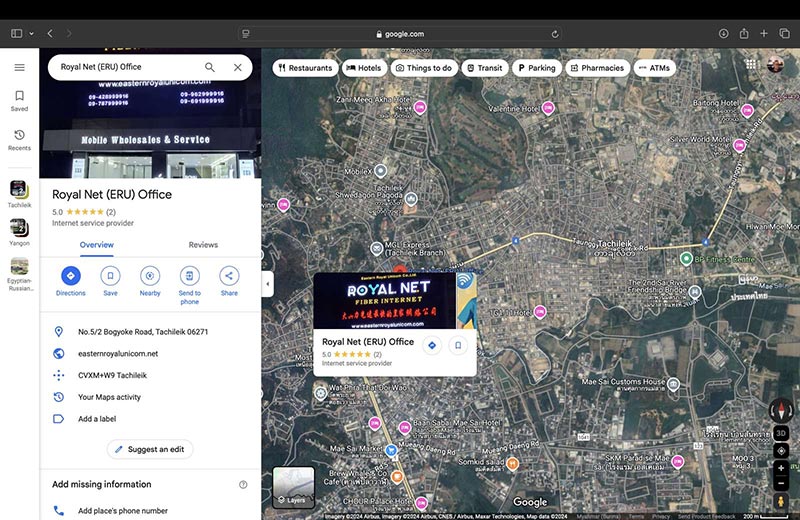Click Somkid salad restaurant pin
Viewport: 800px width, 520px height.
click(513, 463)
